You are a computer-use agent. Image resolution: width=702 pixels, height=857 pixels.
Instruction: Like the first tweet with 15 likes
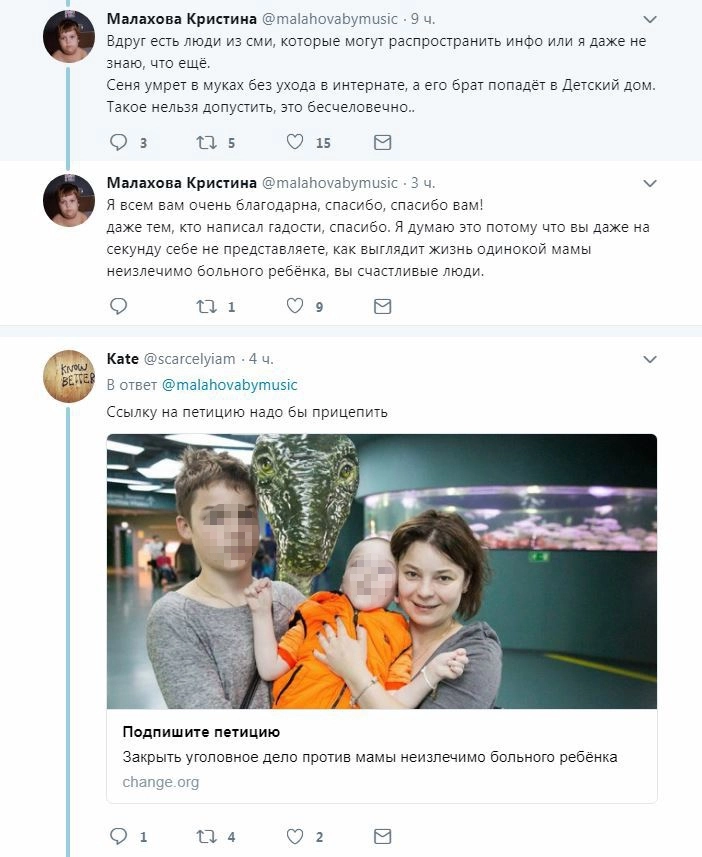pos(295,143)
